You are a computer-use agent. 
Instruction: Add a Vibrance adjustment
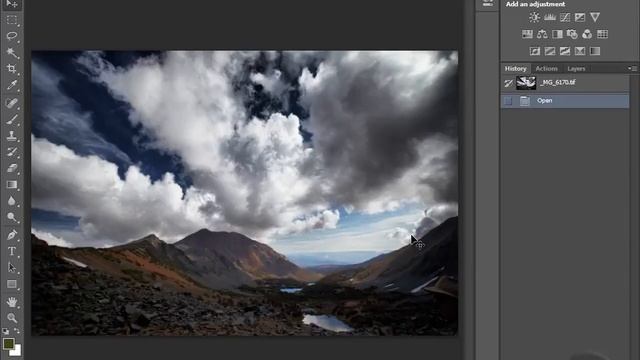point(595,17)
